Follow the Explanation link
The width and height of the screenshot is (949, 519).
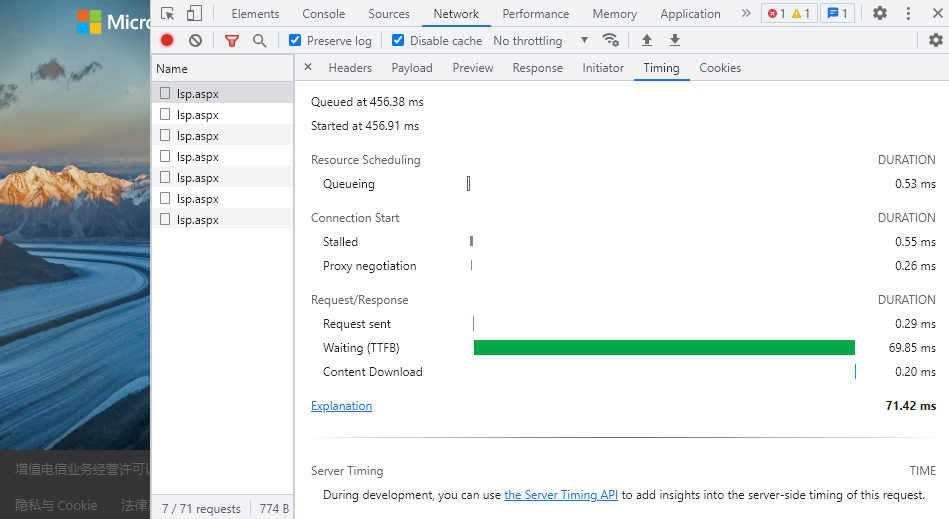(x=341, y=406)
